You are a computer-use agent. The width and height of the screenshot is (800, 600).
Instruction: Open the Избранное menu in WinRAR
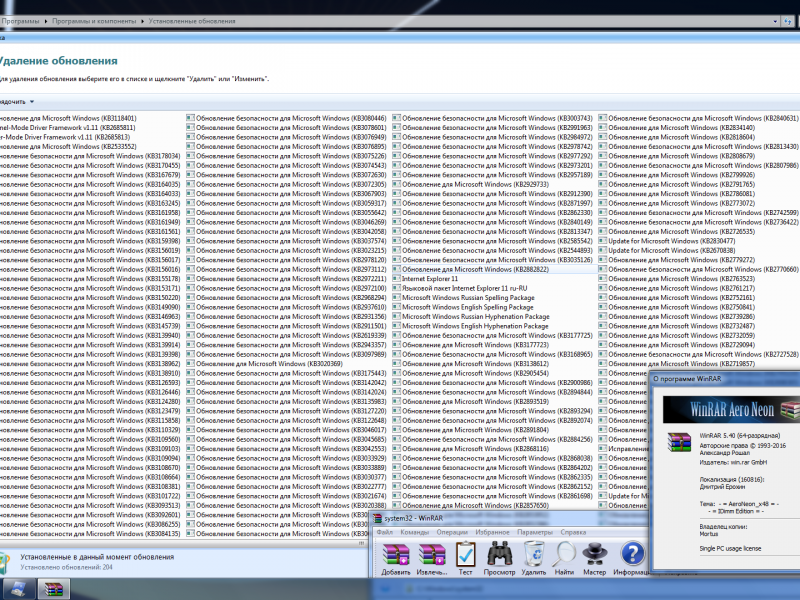coord(492,532)
